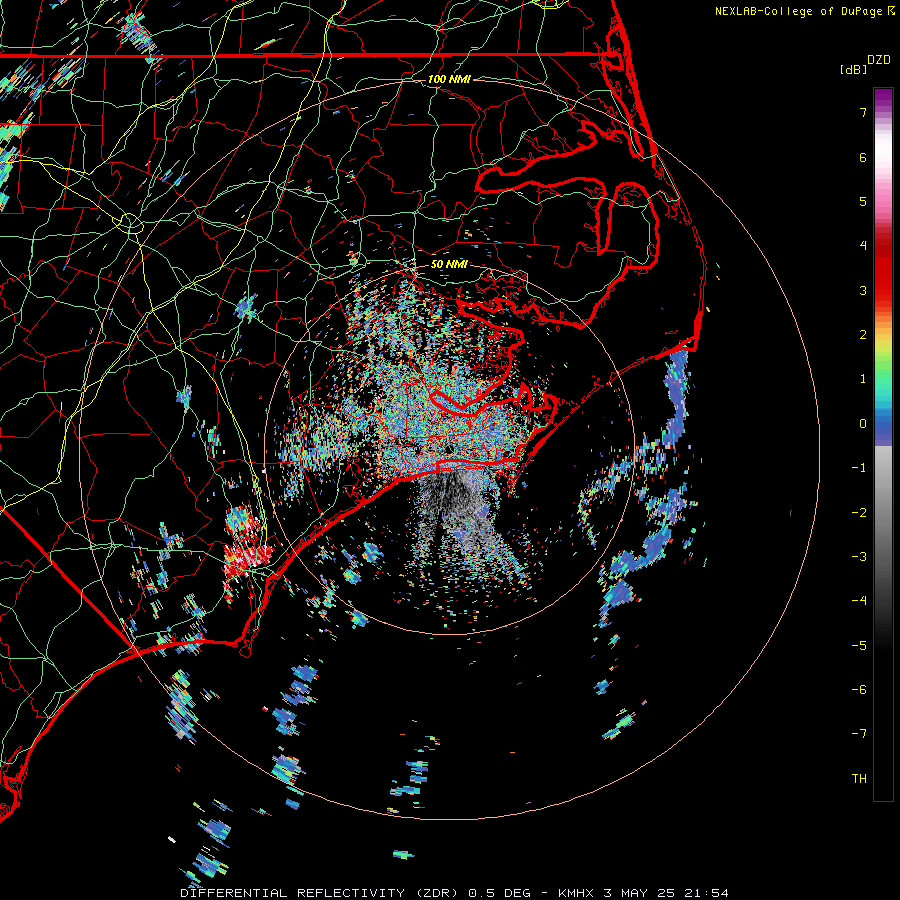Click the KMHX radar site identifier
The image size is (900, 900).
click(x=577, y=893)
